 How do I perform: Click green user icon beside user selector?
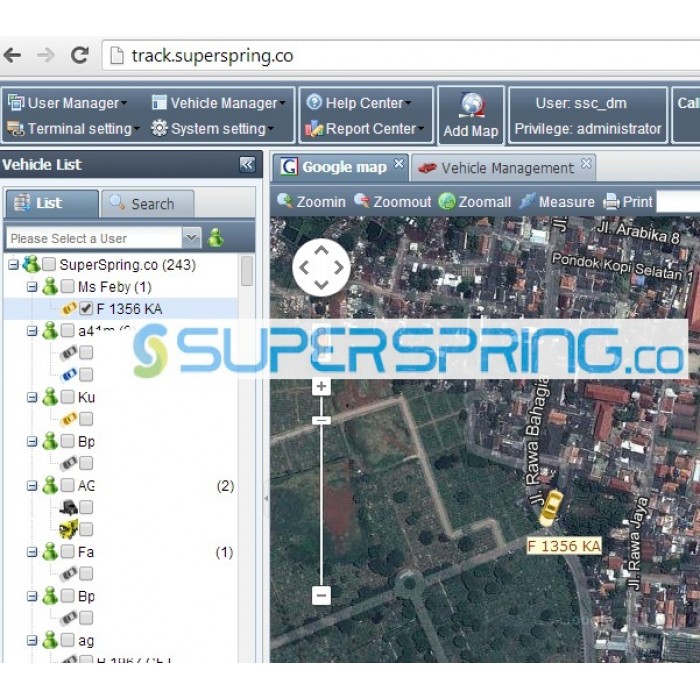216,238
